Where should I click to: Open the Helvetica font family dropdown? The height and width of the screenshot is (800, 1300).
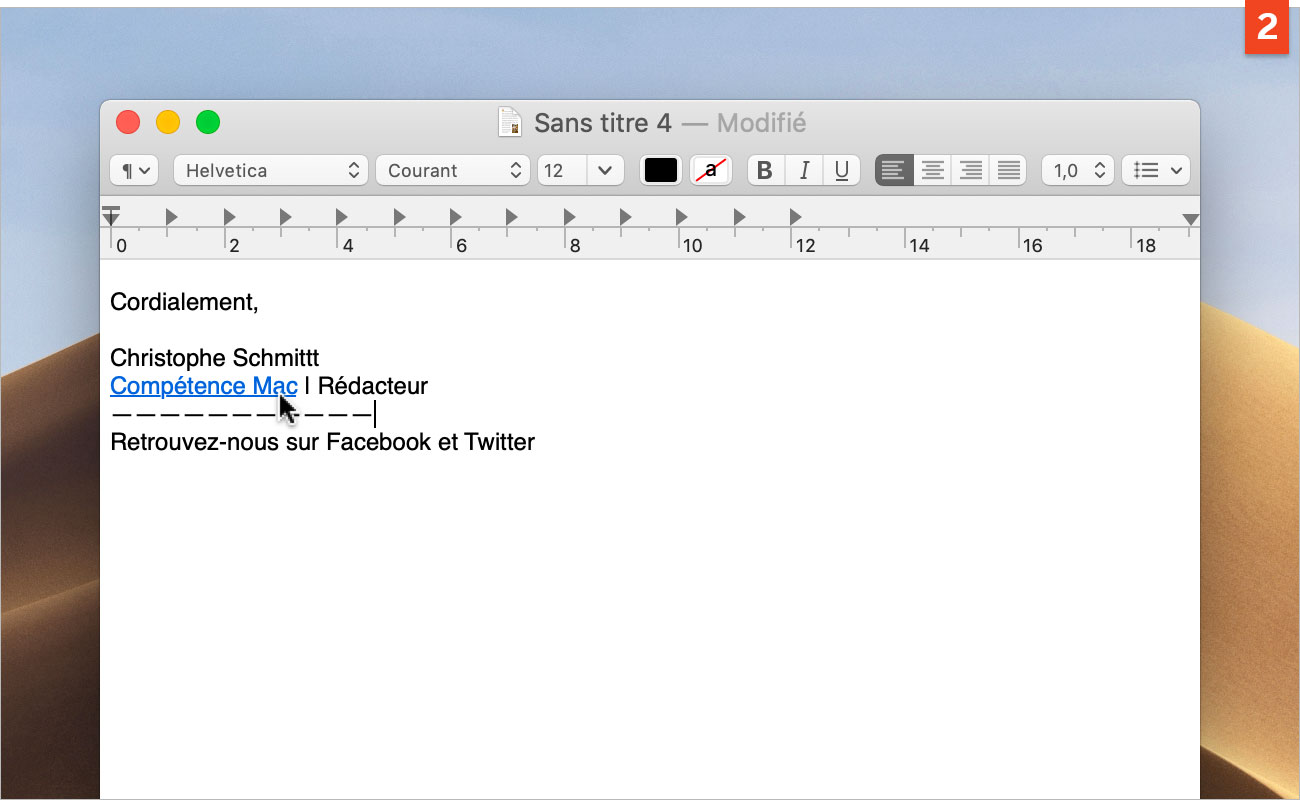pyautogui.click(x=271, y=170)
